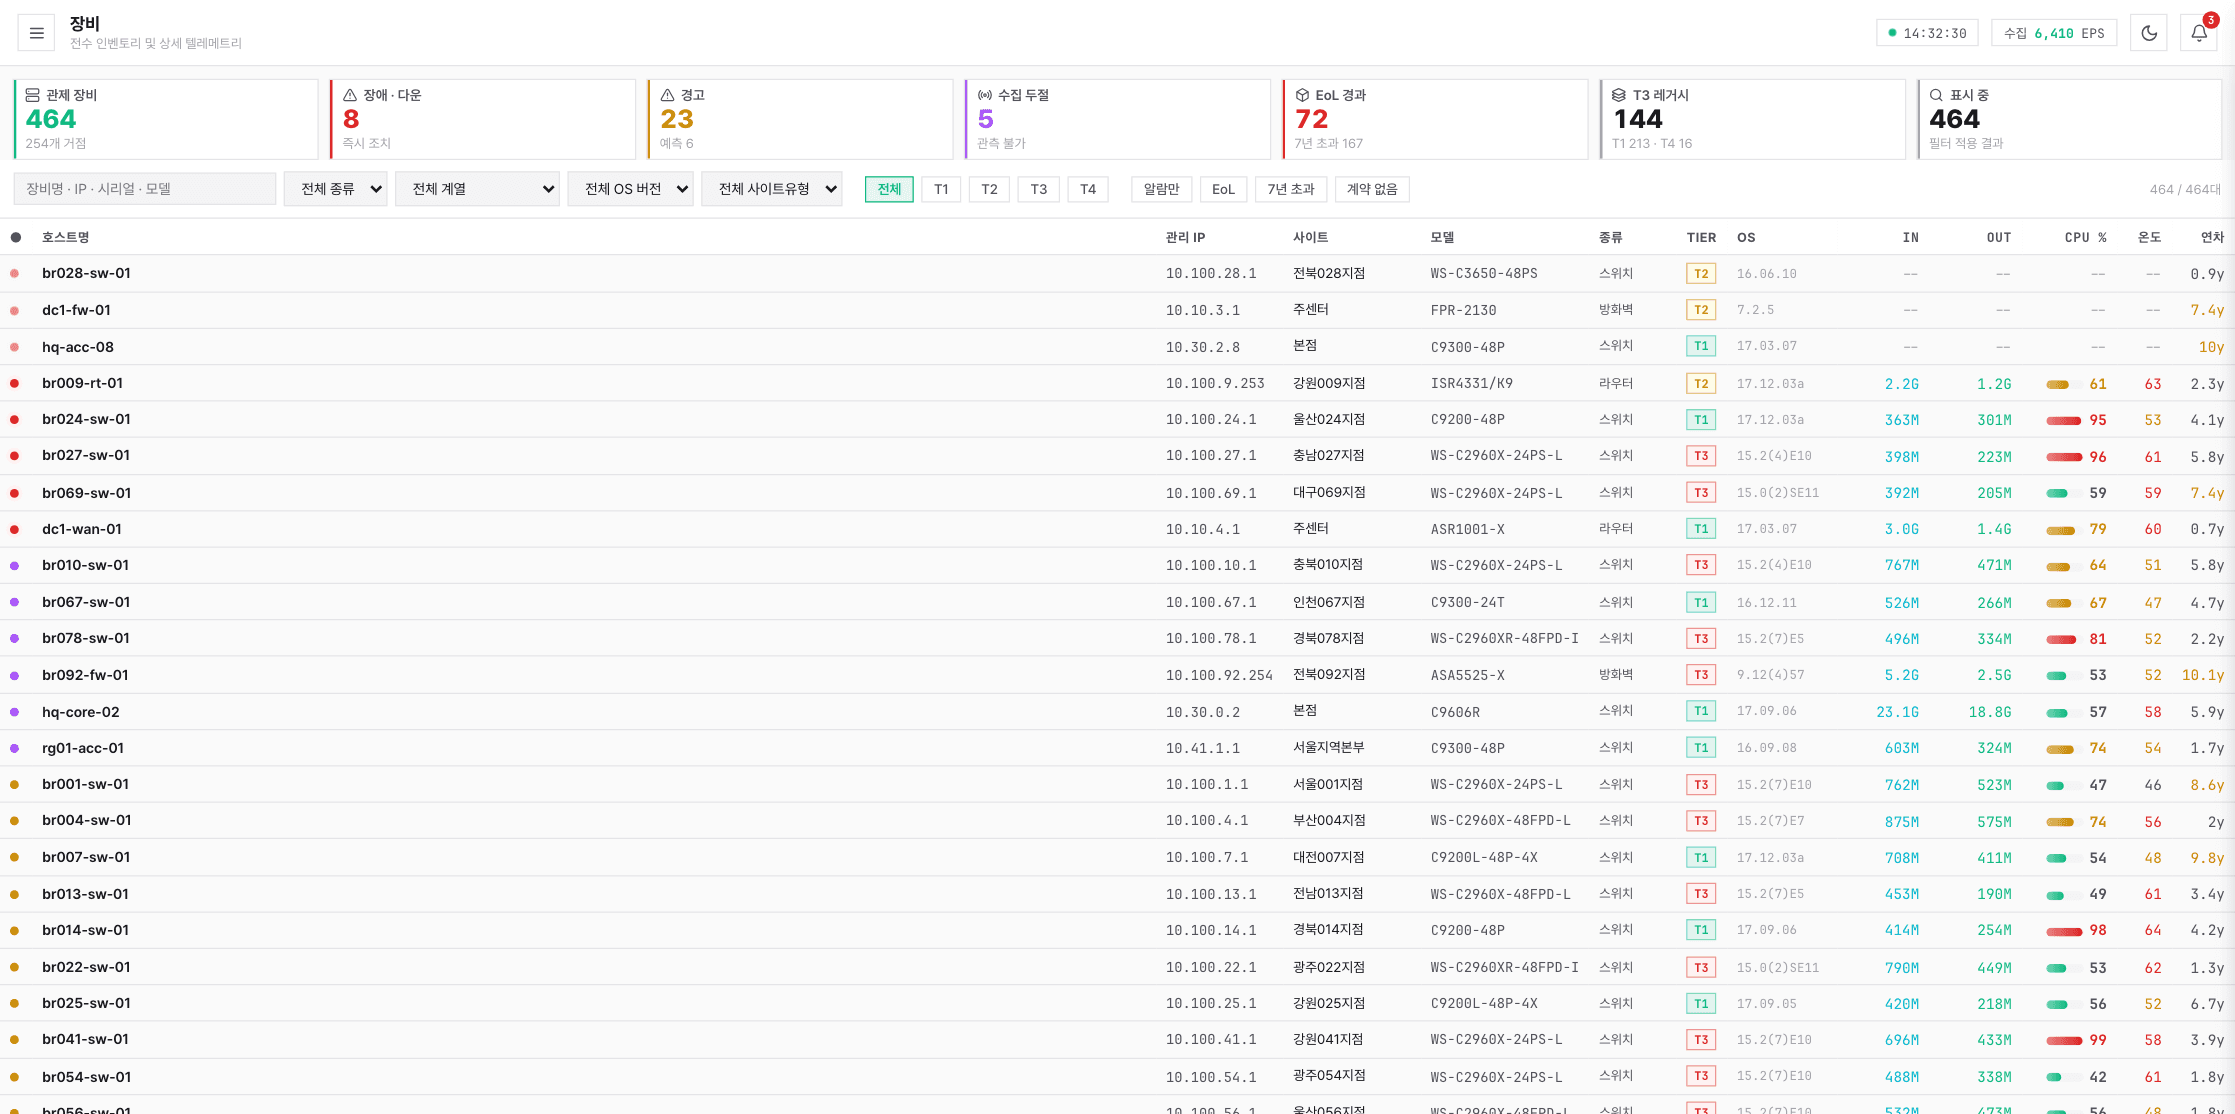Open the 전체 계열 dropdown

477,189
